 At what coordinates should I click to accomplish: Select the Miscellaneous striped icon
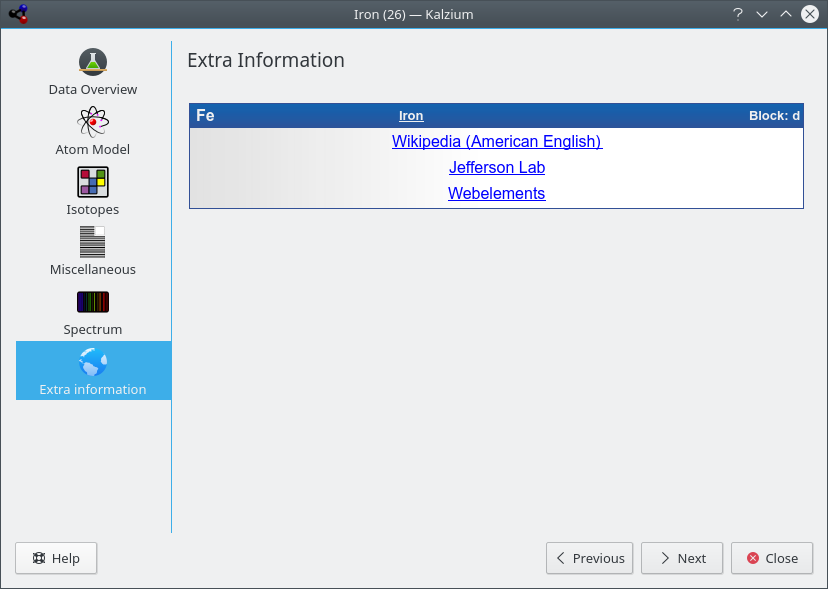pyautogui.click(x=93, y=242)
